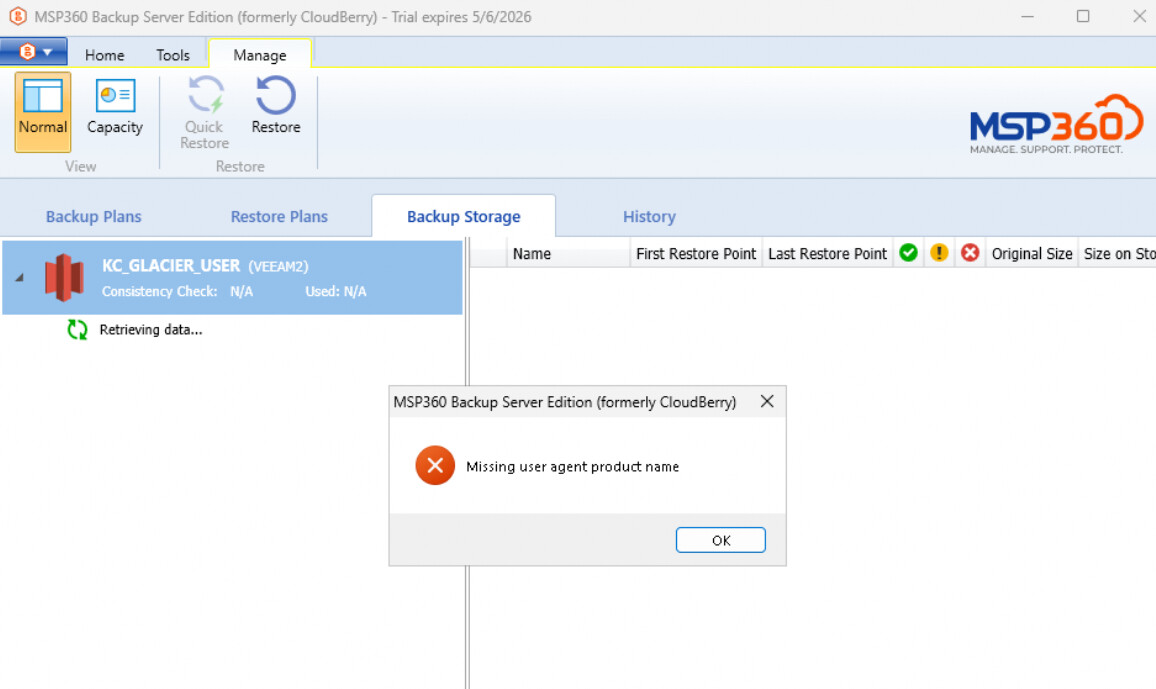Click the yellow warning status column icon
This screenshot has height=689, width=1156.
coord(939,253)
